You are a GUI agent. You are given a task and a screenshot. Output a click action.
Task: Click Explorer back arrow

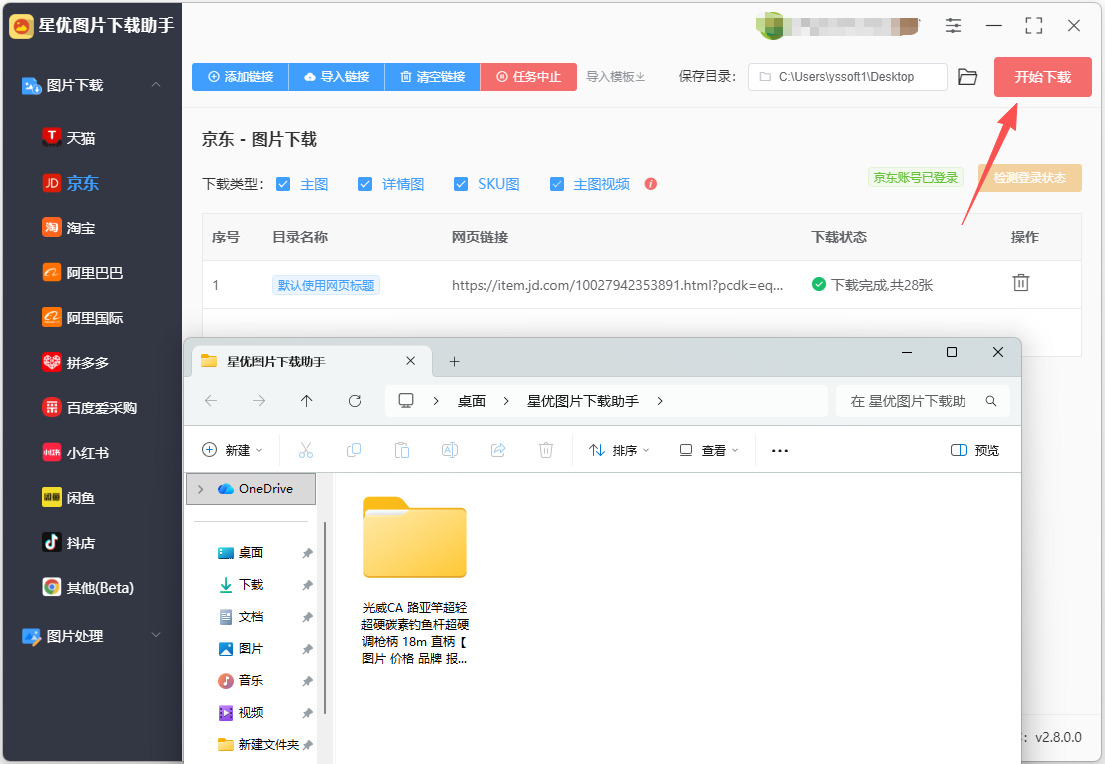point(211,401)
